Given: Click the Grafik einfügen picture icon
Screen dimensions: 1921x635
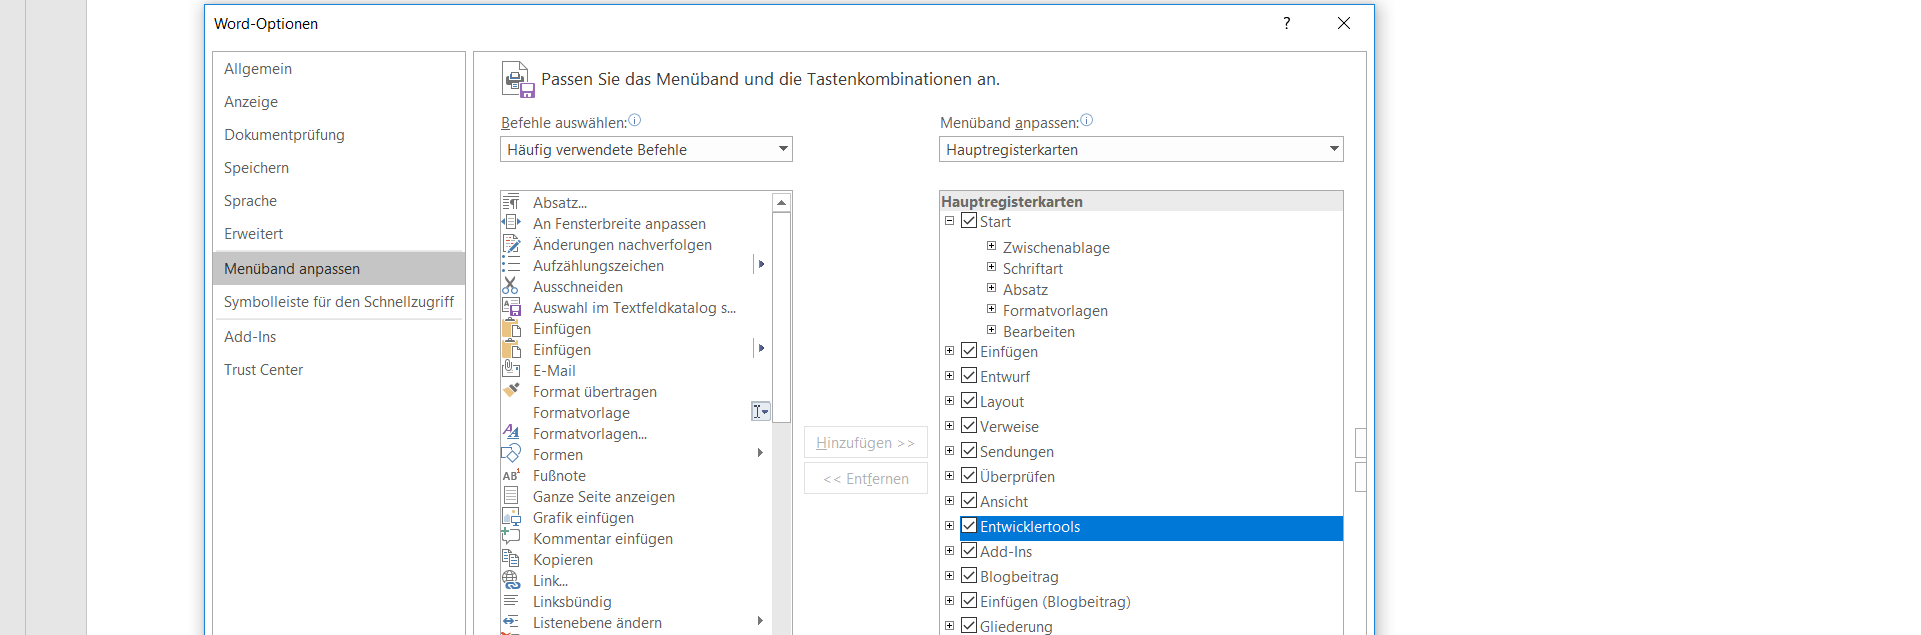Looking at the screenshot, I should [511, 517].
